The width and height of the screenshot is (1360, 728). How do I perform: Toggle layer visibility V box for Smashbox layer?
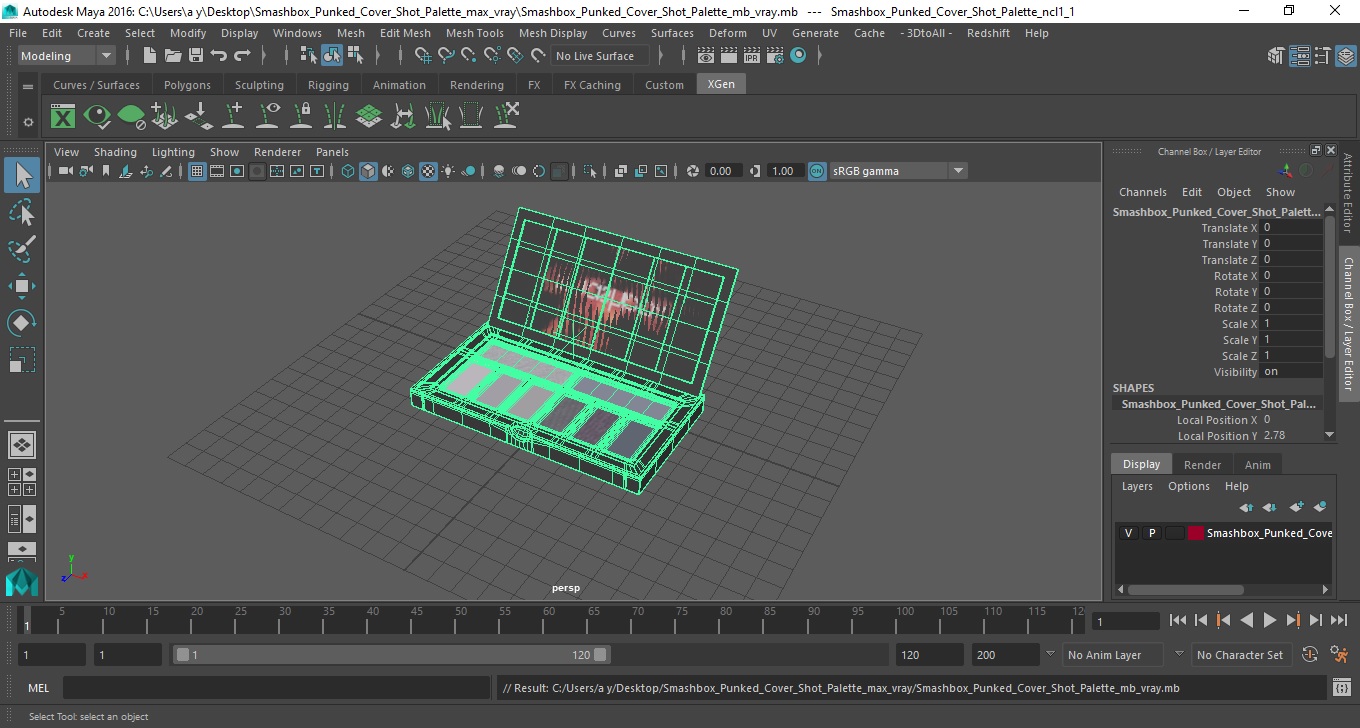1128,533
